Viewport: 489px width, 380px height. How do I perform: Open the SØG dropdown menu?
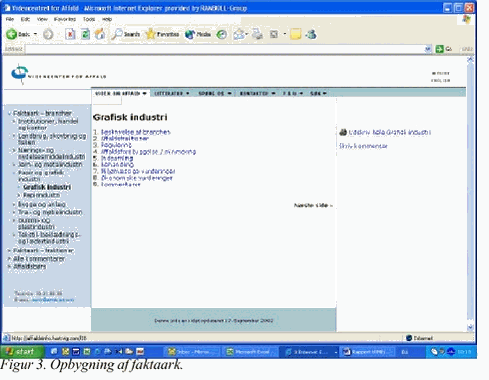pyautogui.click(x=318, y=93)
